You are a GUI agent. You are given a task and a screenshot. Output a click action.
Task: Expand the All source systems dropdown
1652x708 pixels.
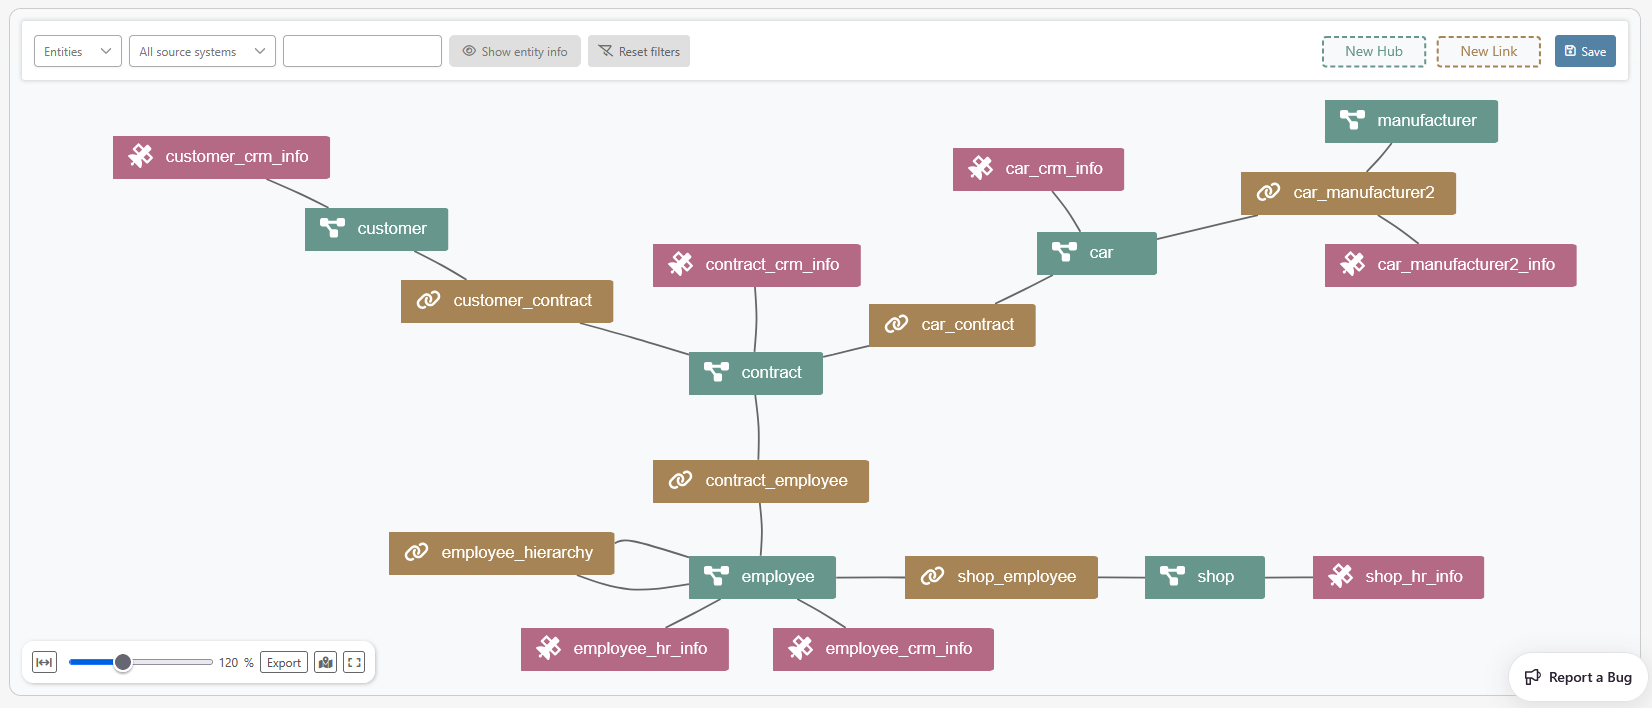(x=202, y=52)
